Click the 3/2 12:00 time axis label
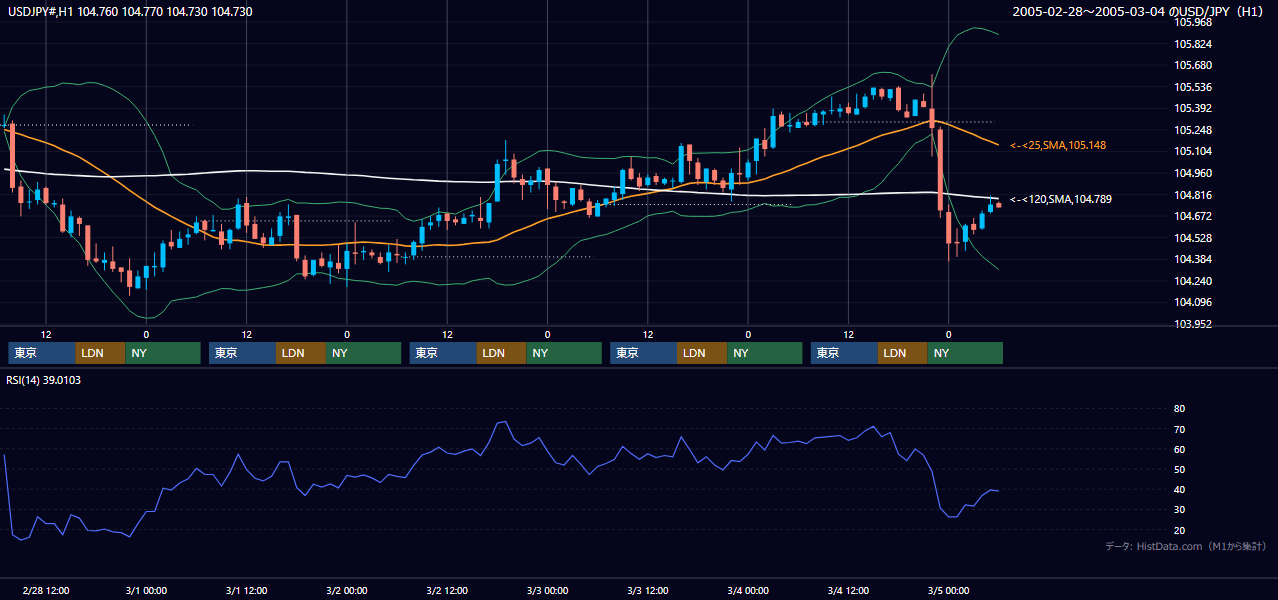 (447, 590)
